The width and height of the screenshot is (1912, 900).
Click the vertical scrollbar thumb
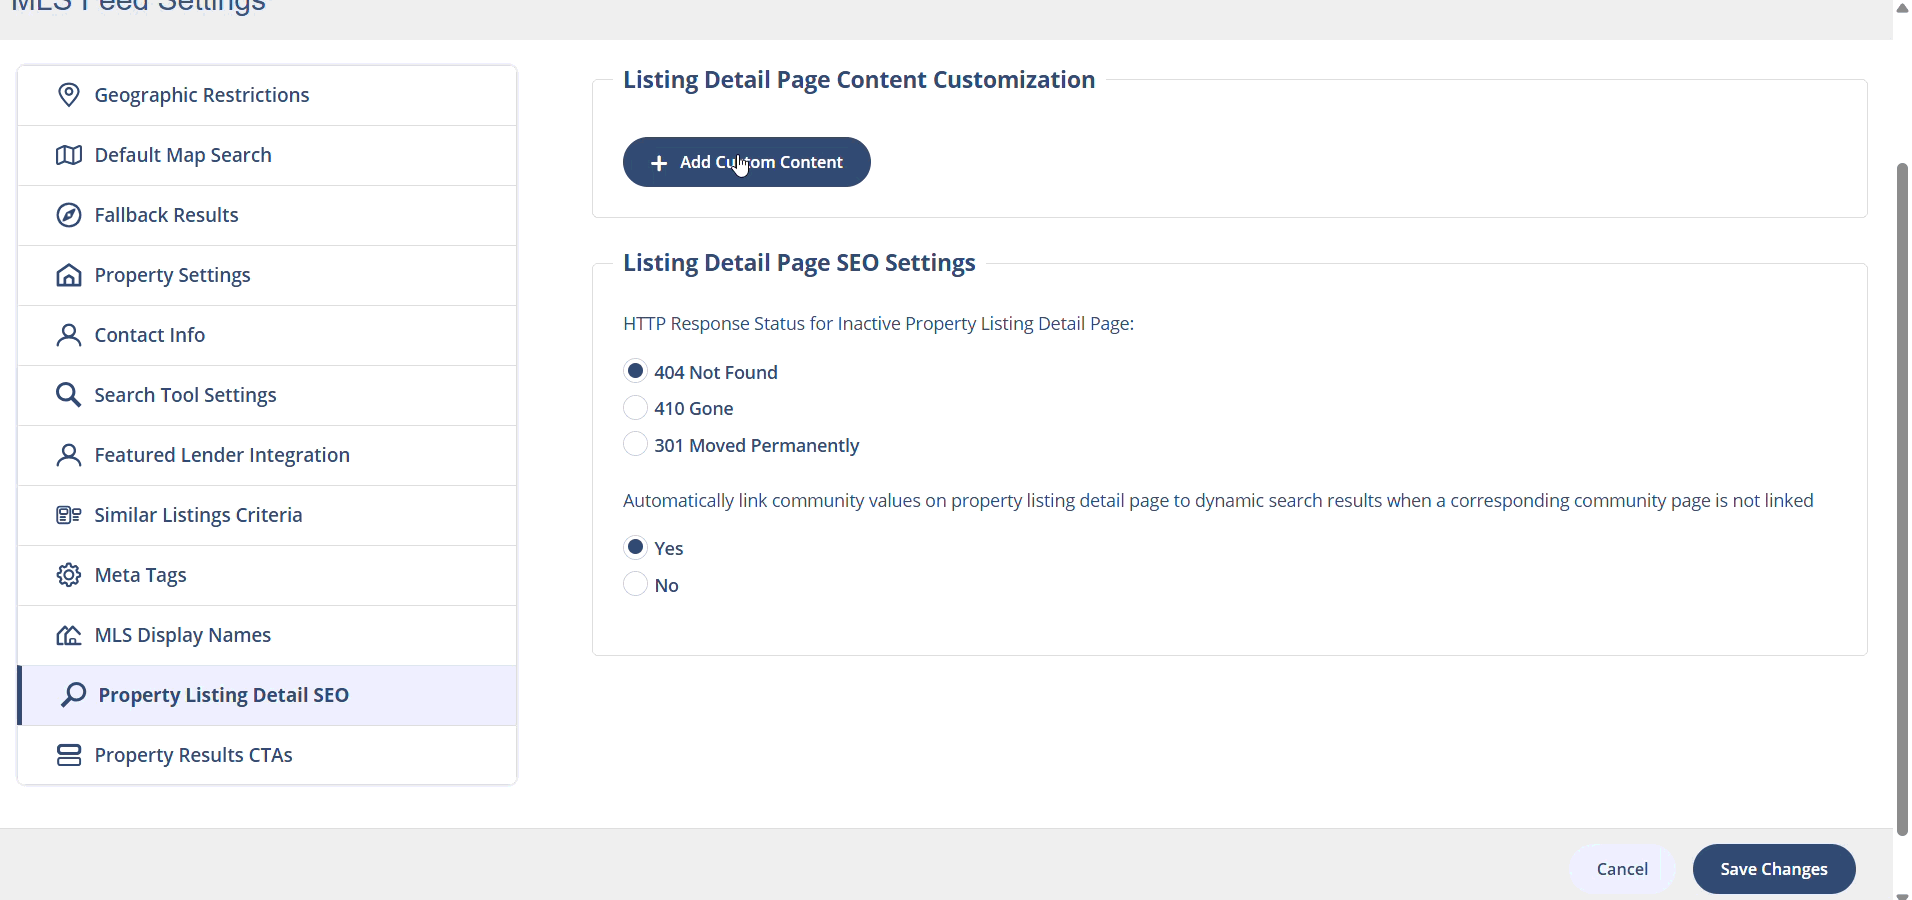(1902, 498)
